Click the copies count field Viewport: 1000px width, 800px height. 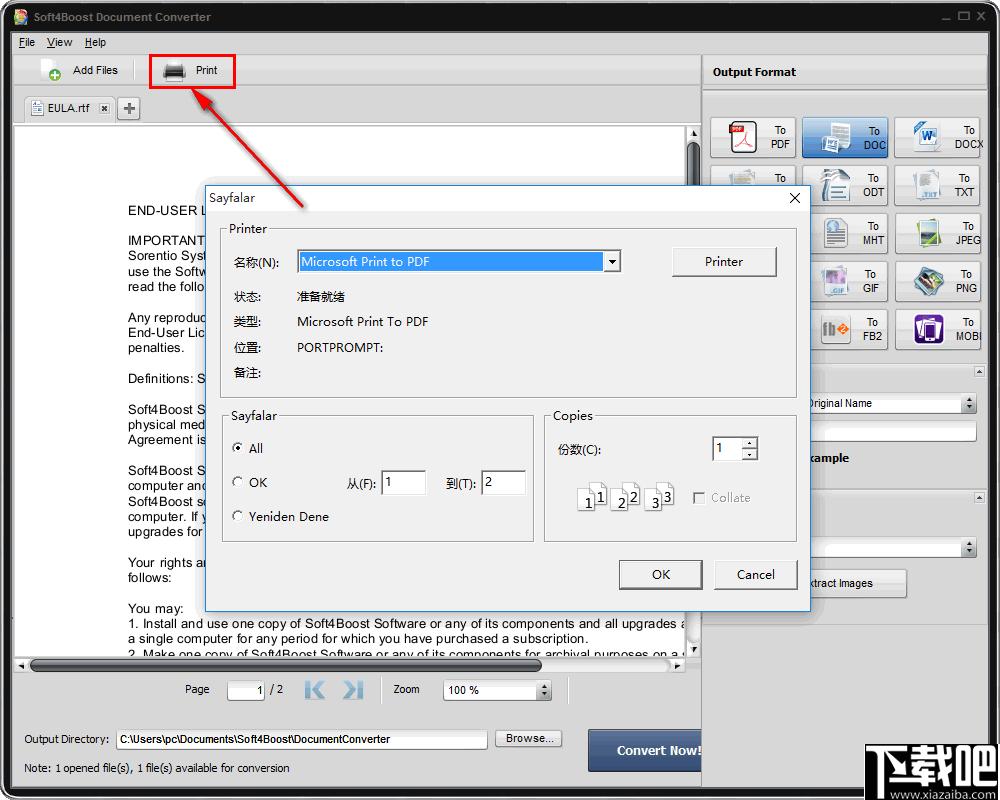pos(728,448)
